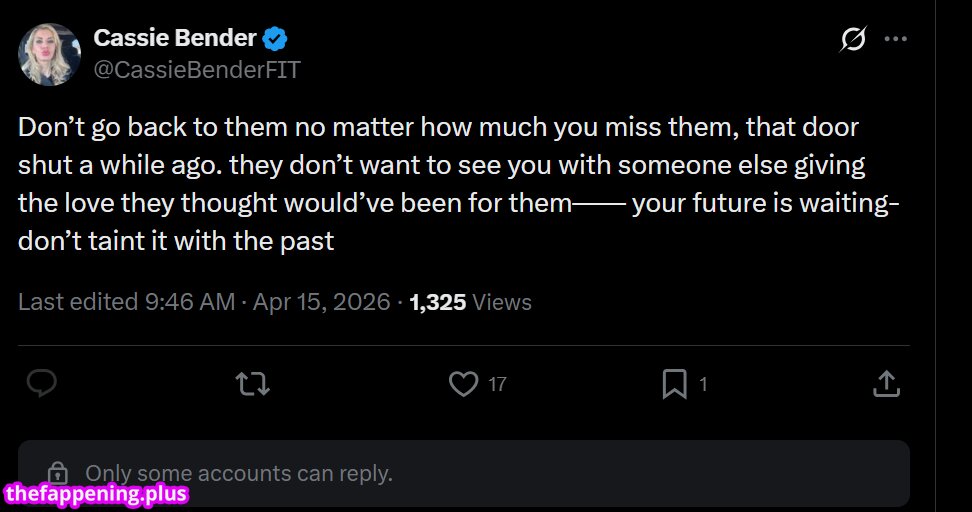972x512 pixels.
Task: Share the post with the upload arrow icon
Action: coord(886,383)
